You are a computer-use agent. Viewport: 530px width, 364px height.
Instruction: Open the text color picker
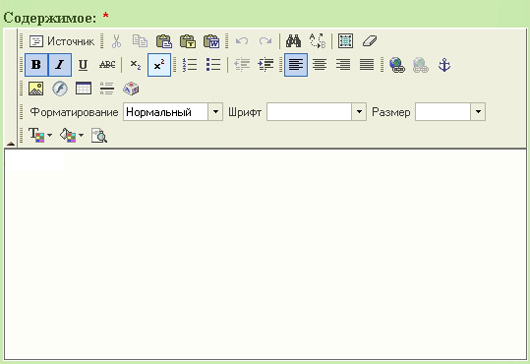click(40, 135)
